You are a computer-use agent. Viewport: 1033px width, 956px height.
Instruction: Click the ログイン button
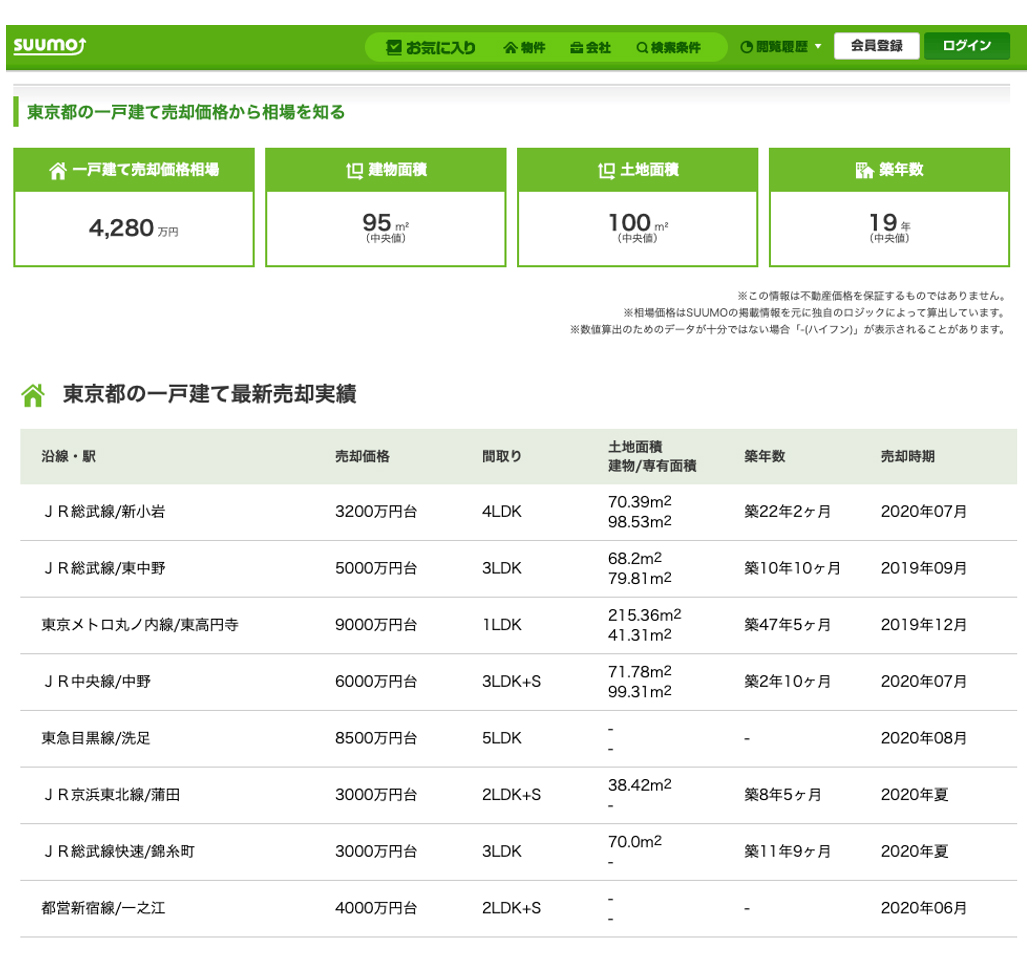pyautogui.click(x=966, y=45)
